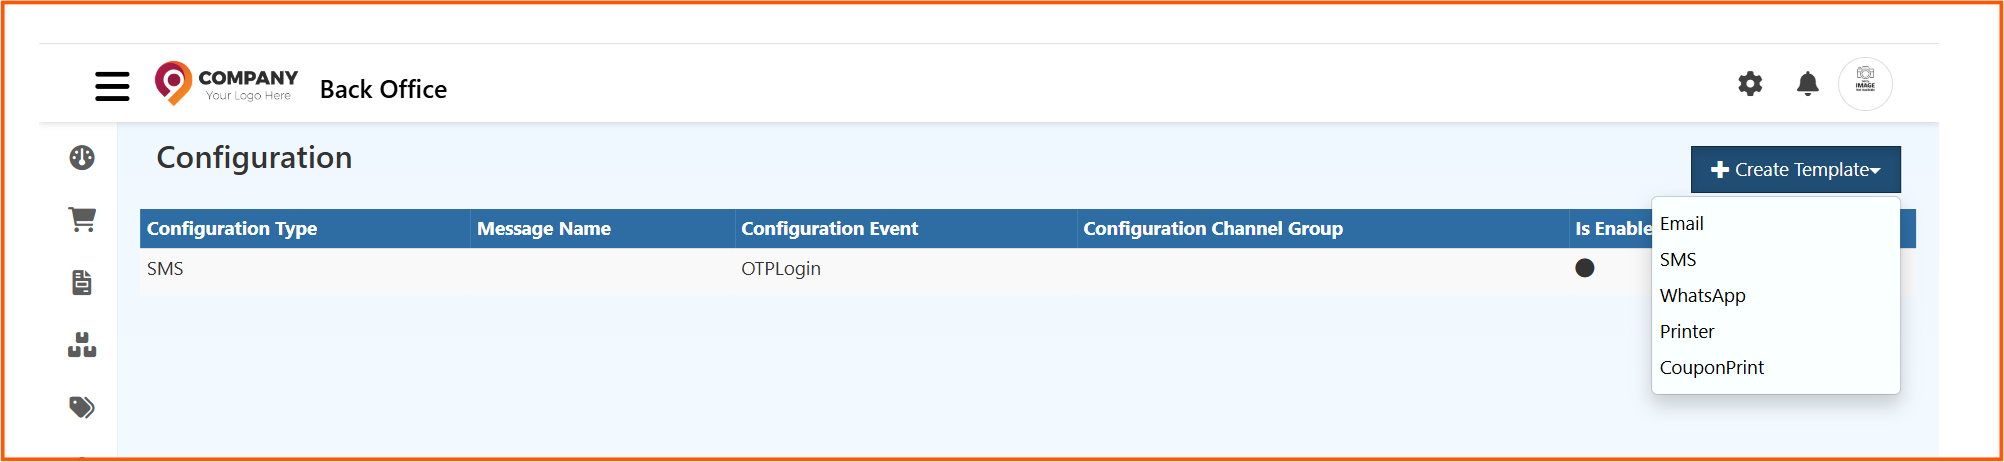Click the company logo
This screenshot has height=462, width=2004.
point(227,84)
